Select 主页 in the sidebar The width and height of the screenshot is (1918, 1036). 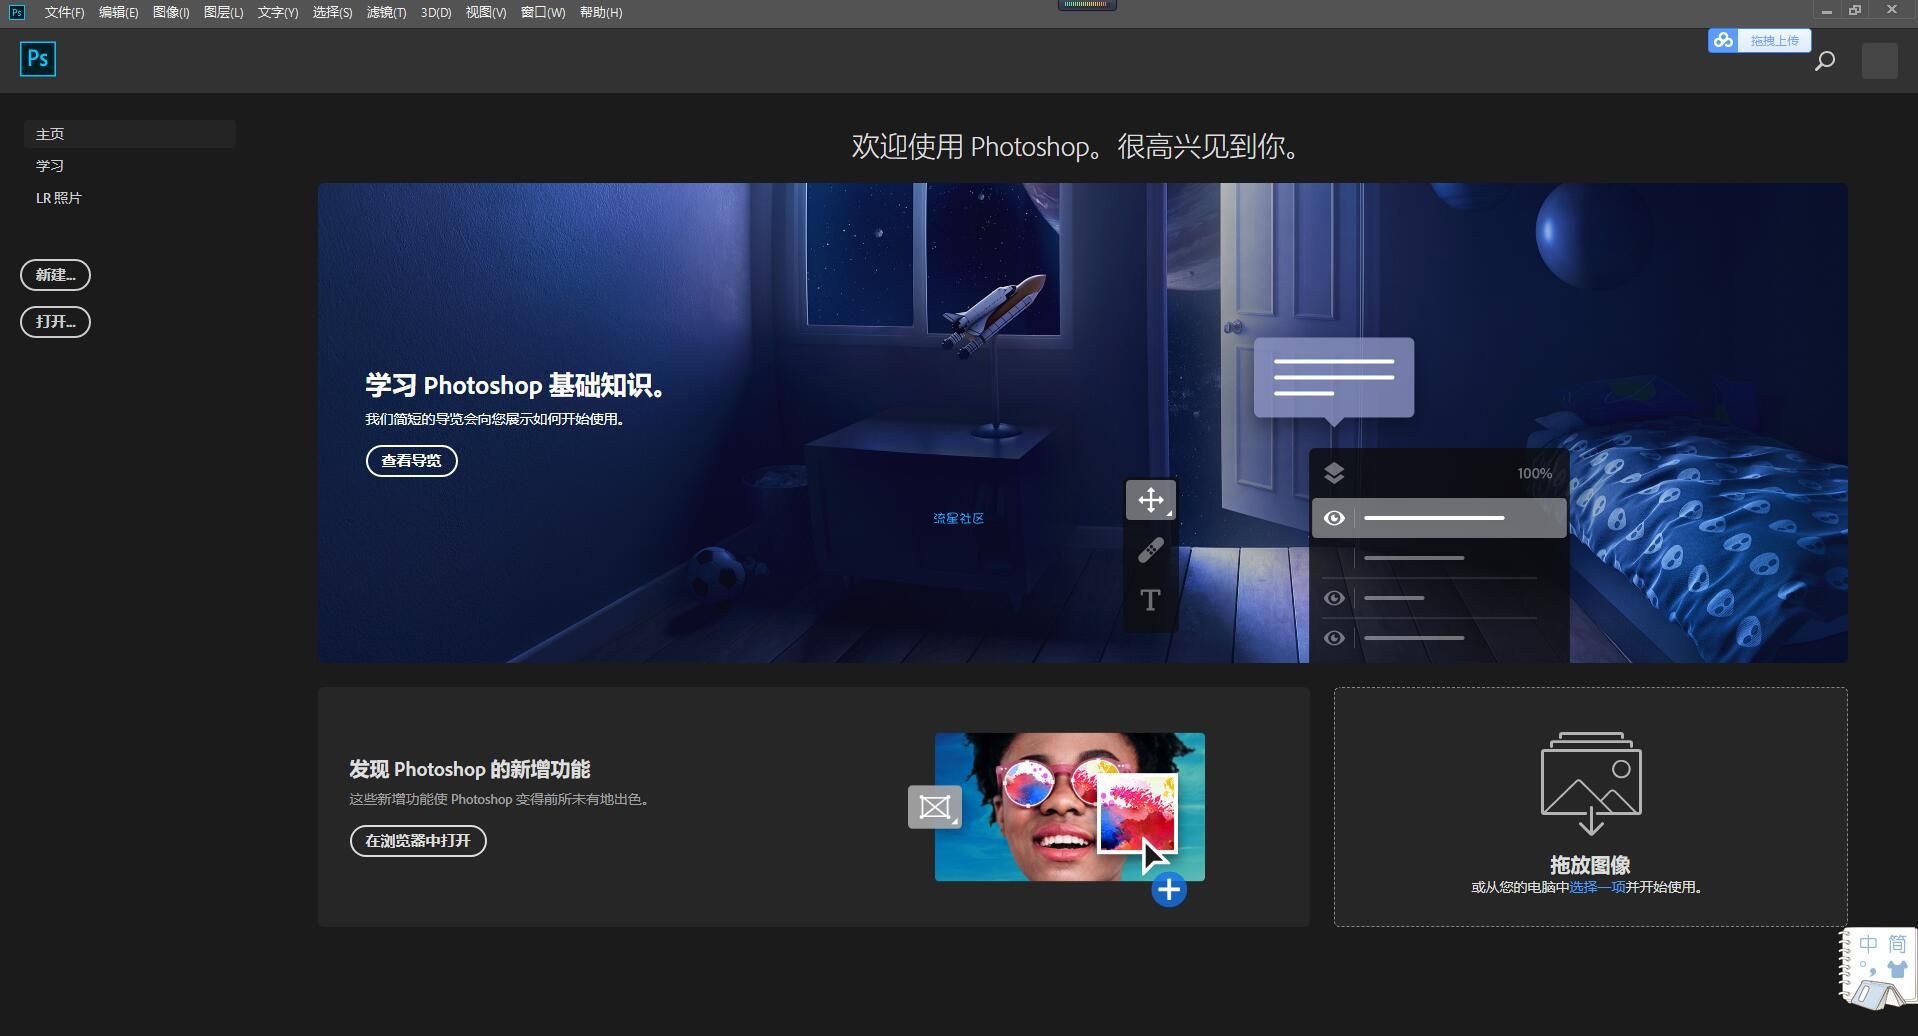point(130,134)
